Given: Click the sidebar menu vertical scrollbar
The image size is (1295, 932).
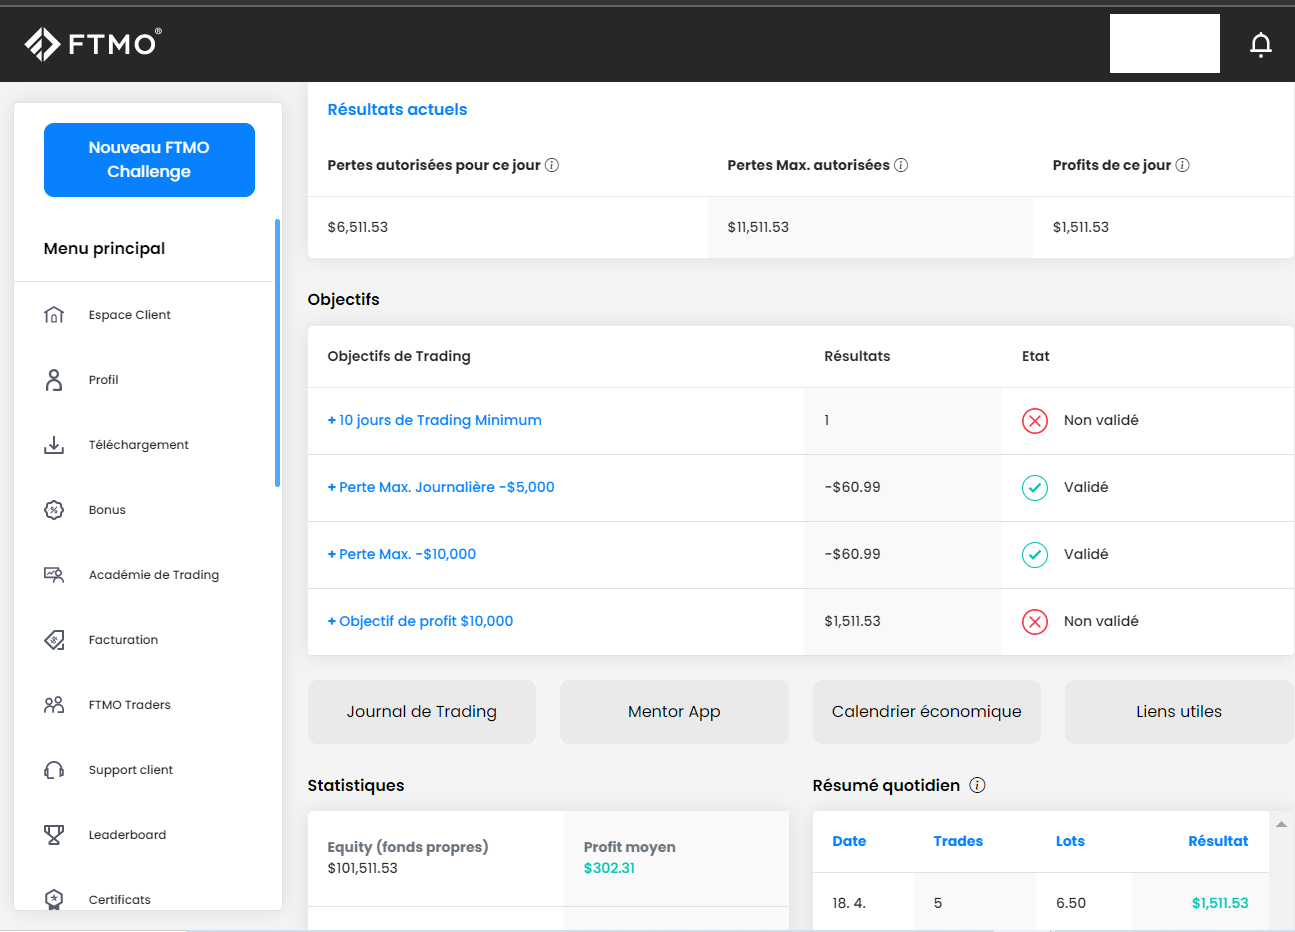Looking at the screenshot, I should coord(277,352).
